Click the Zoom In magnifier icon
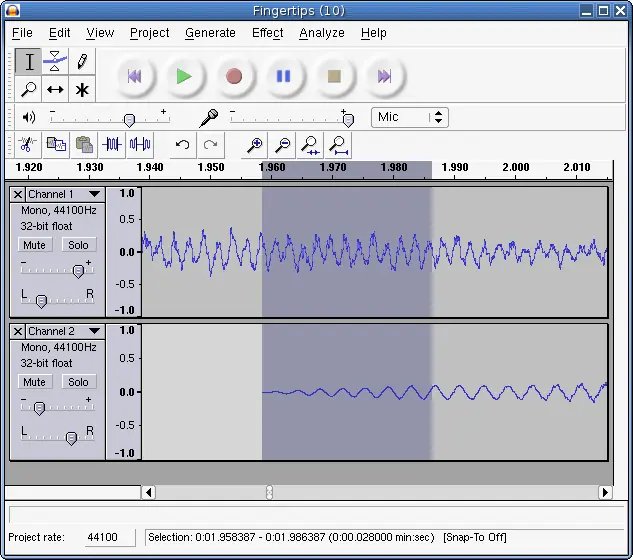The image size is (633, 560). (x=255, y=145)
